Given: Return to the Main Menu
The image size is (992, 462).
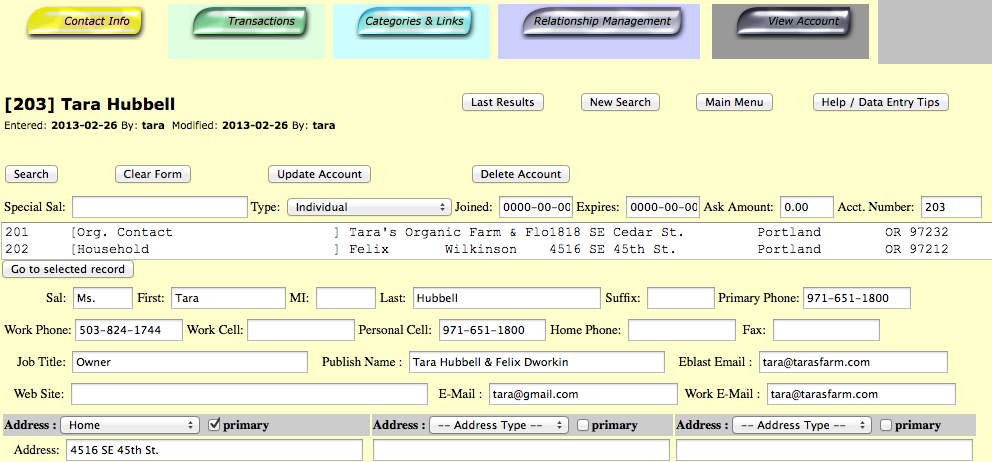Looking at the screenshot, I should point(734,102).
